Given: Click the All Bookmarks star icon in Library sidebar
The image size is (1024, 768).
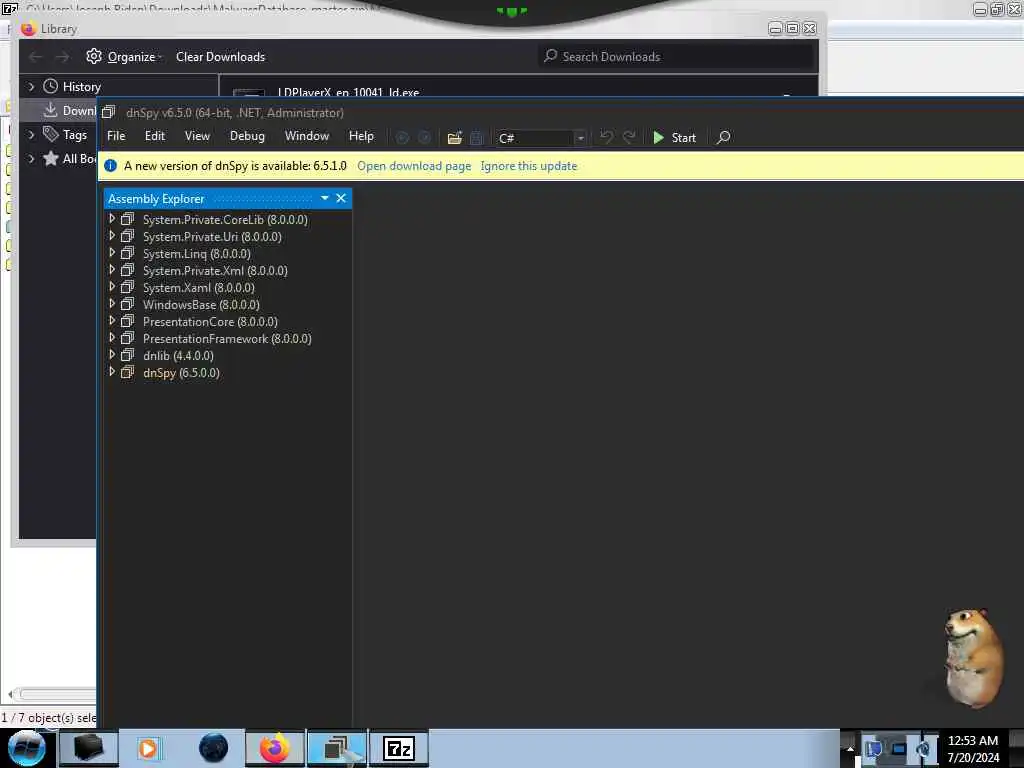Looking at the screenshot, I should (x=50, y=158).
